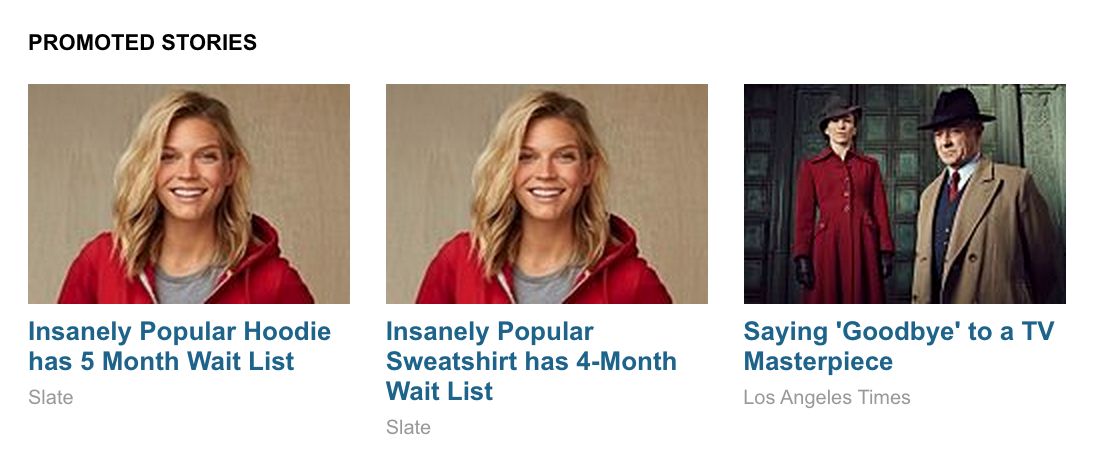The height and width of the screenshot is (460, 1100).
Task: Open 'Insanely Popular Hoodie has 5 Month Wait List'
Action: pos(180,346)
